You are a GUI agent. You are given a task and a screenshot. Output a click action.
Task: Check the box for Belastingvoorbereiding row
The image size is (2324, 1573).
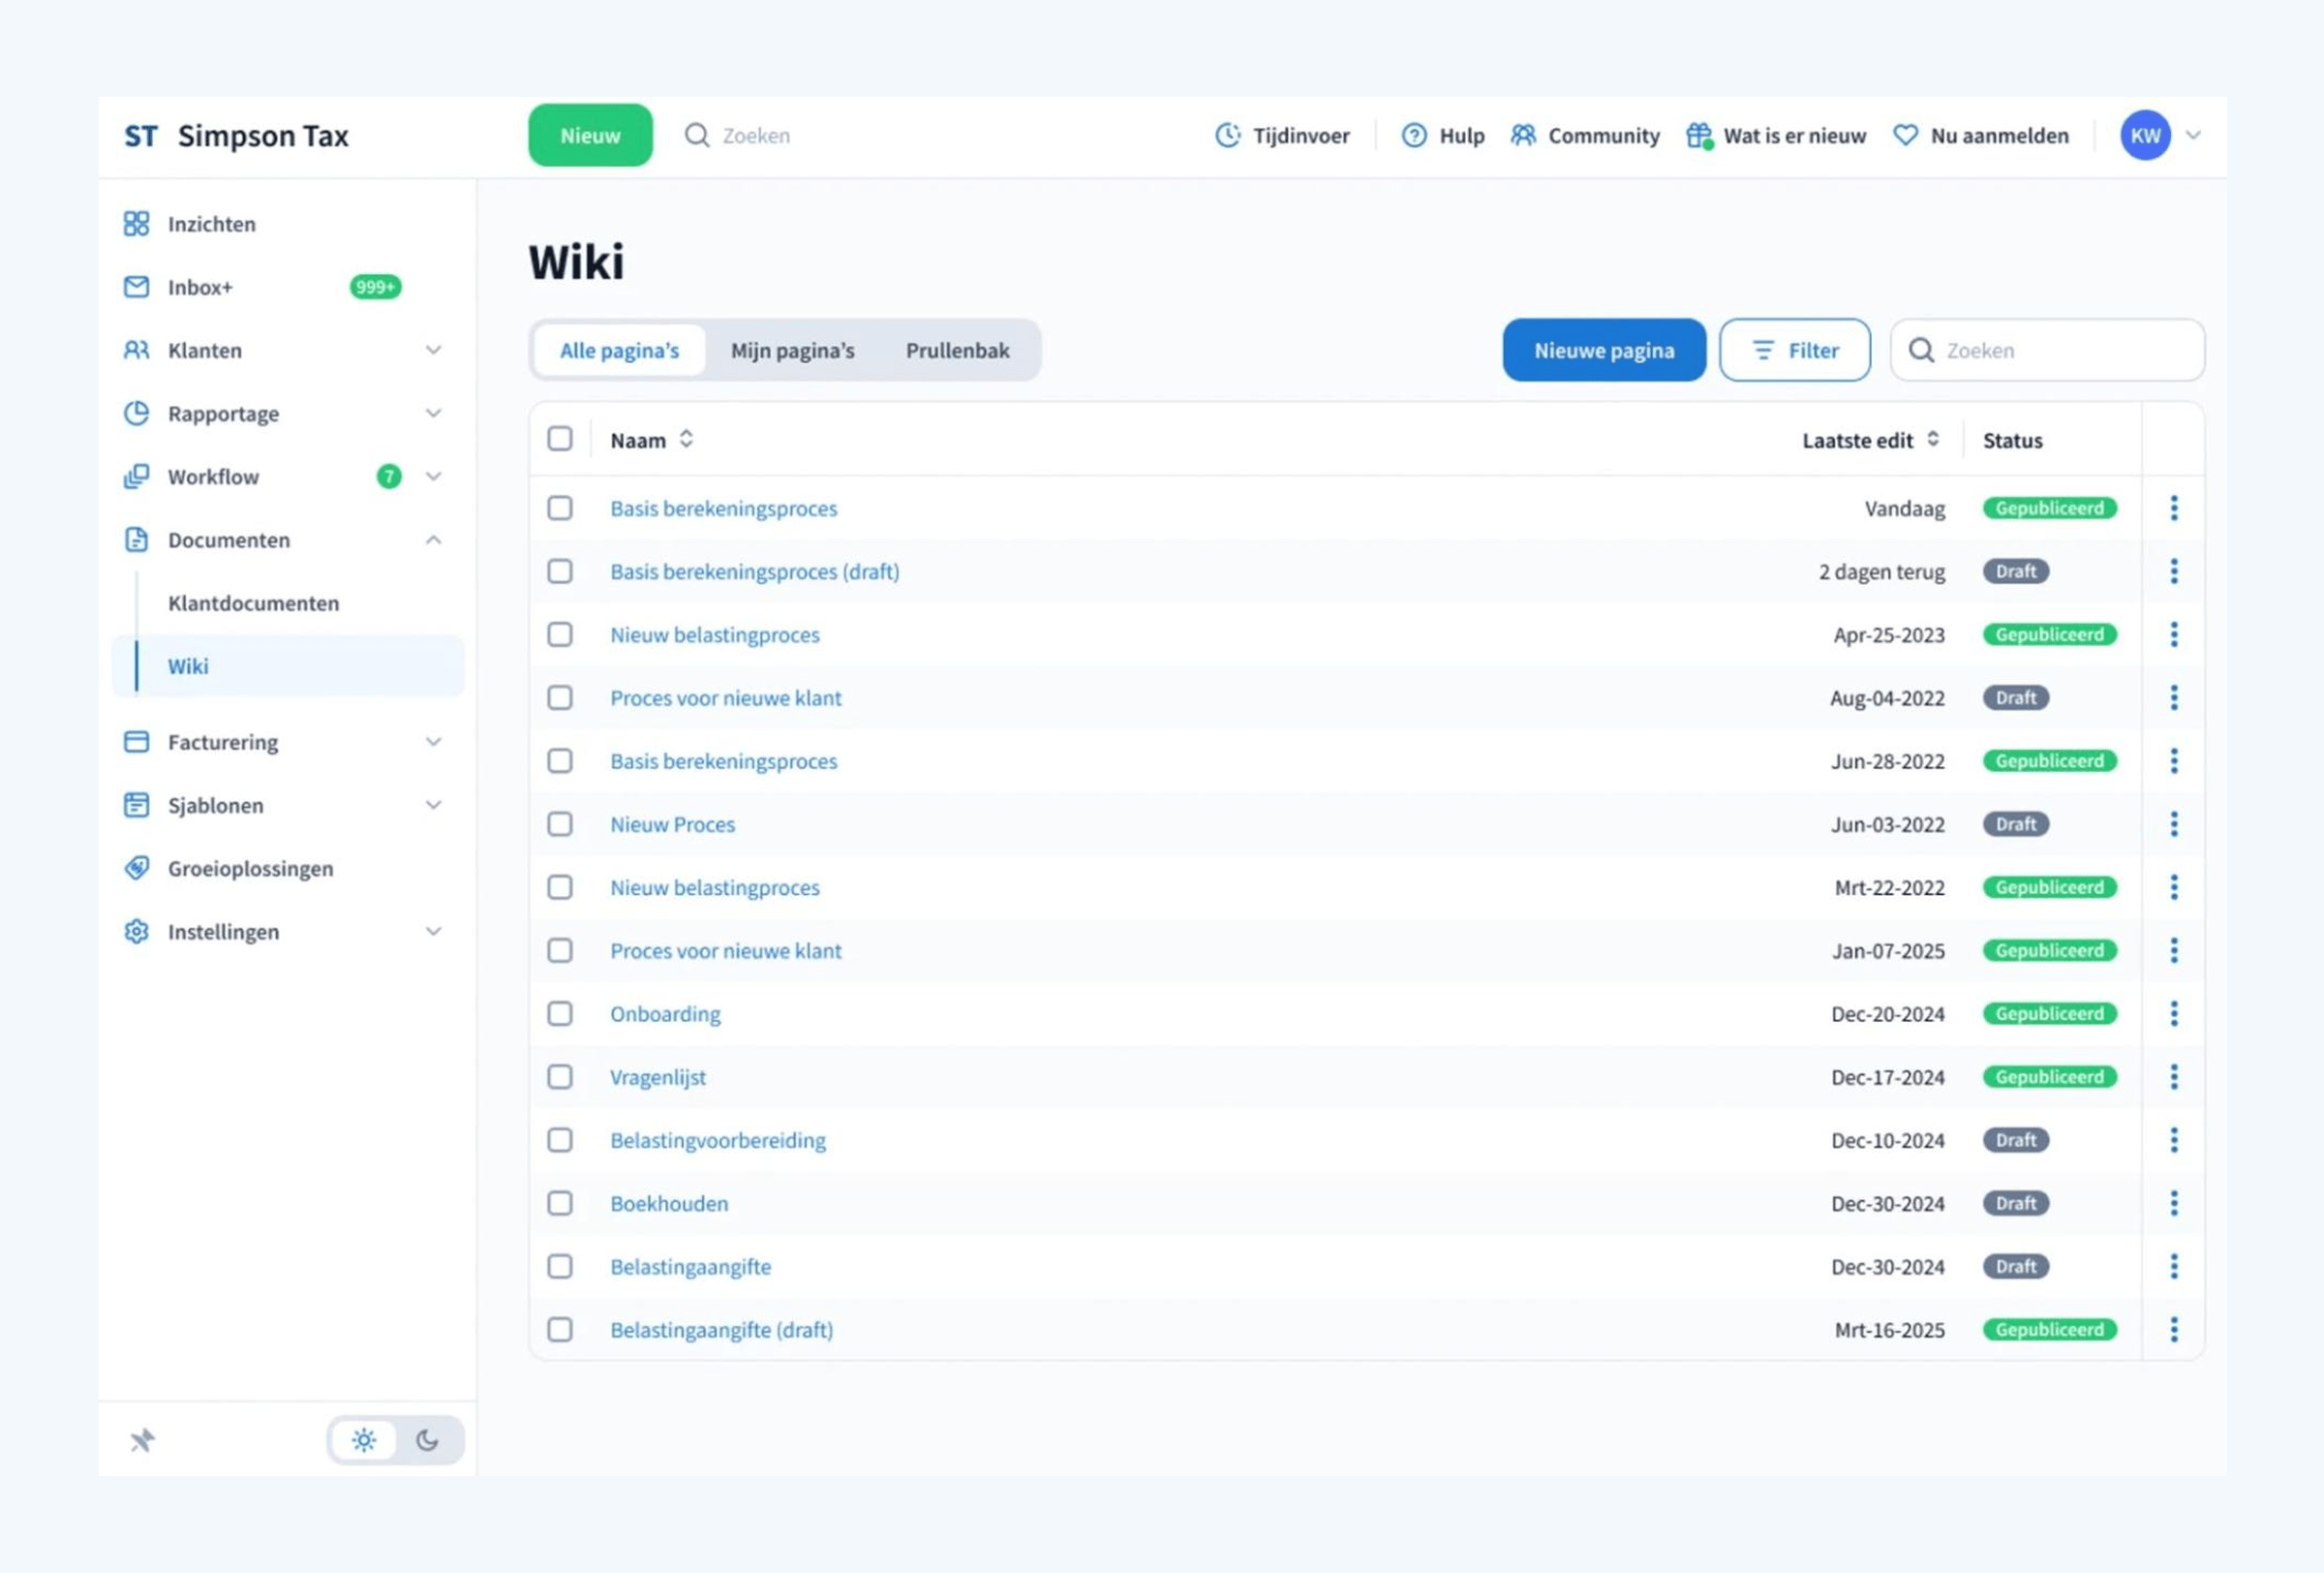click(x=560, y=1140)
